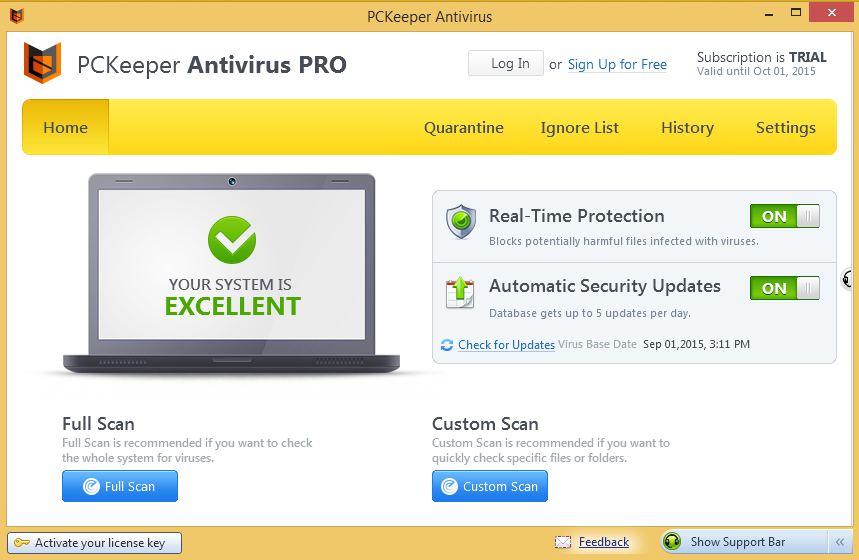The height and width of the screenshot is (560, 859).
Task: Click 'Blocks potentially harmful files' description
Action: tap(623, 241)
